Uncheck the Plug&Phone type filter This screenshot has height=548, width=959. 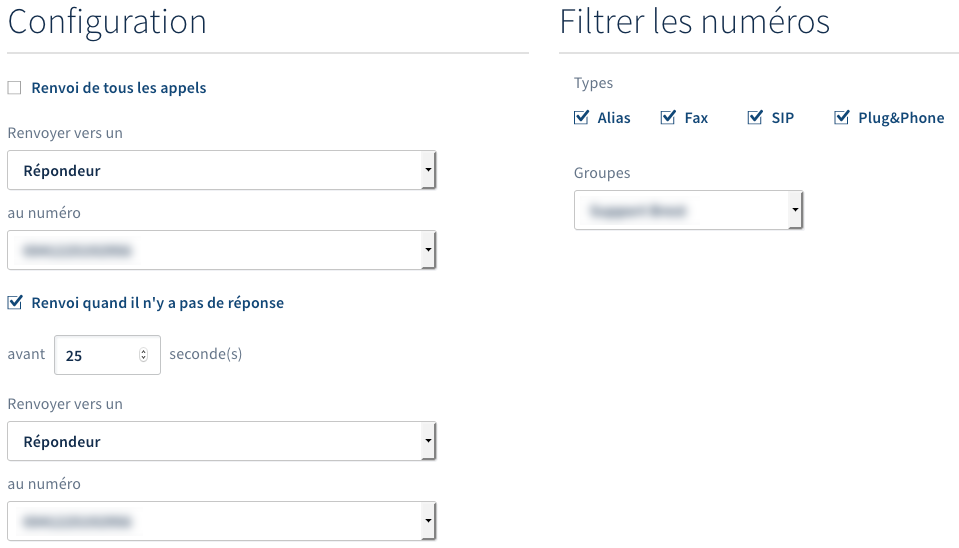point(841,117)
